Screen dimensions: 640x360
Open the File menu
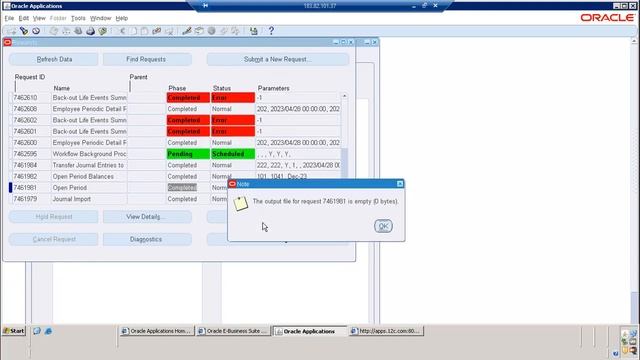pyautogui.click(x=9, y=18)
